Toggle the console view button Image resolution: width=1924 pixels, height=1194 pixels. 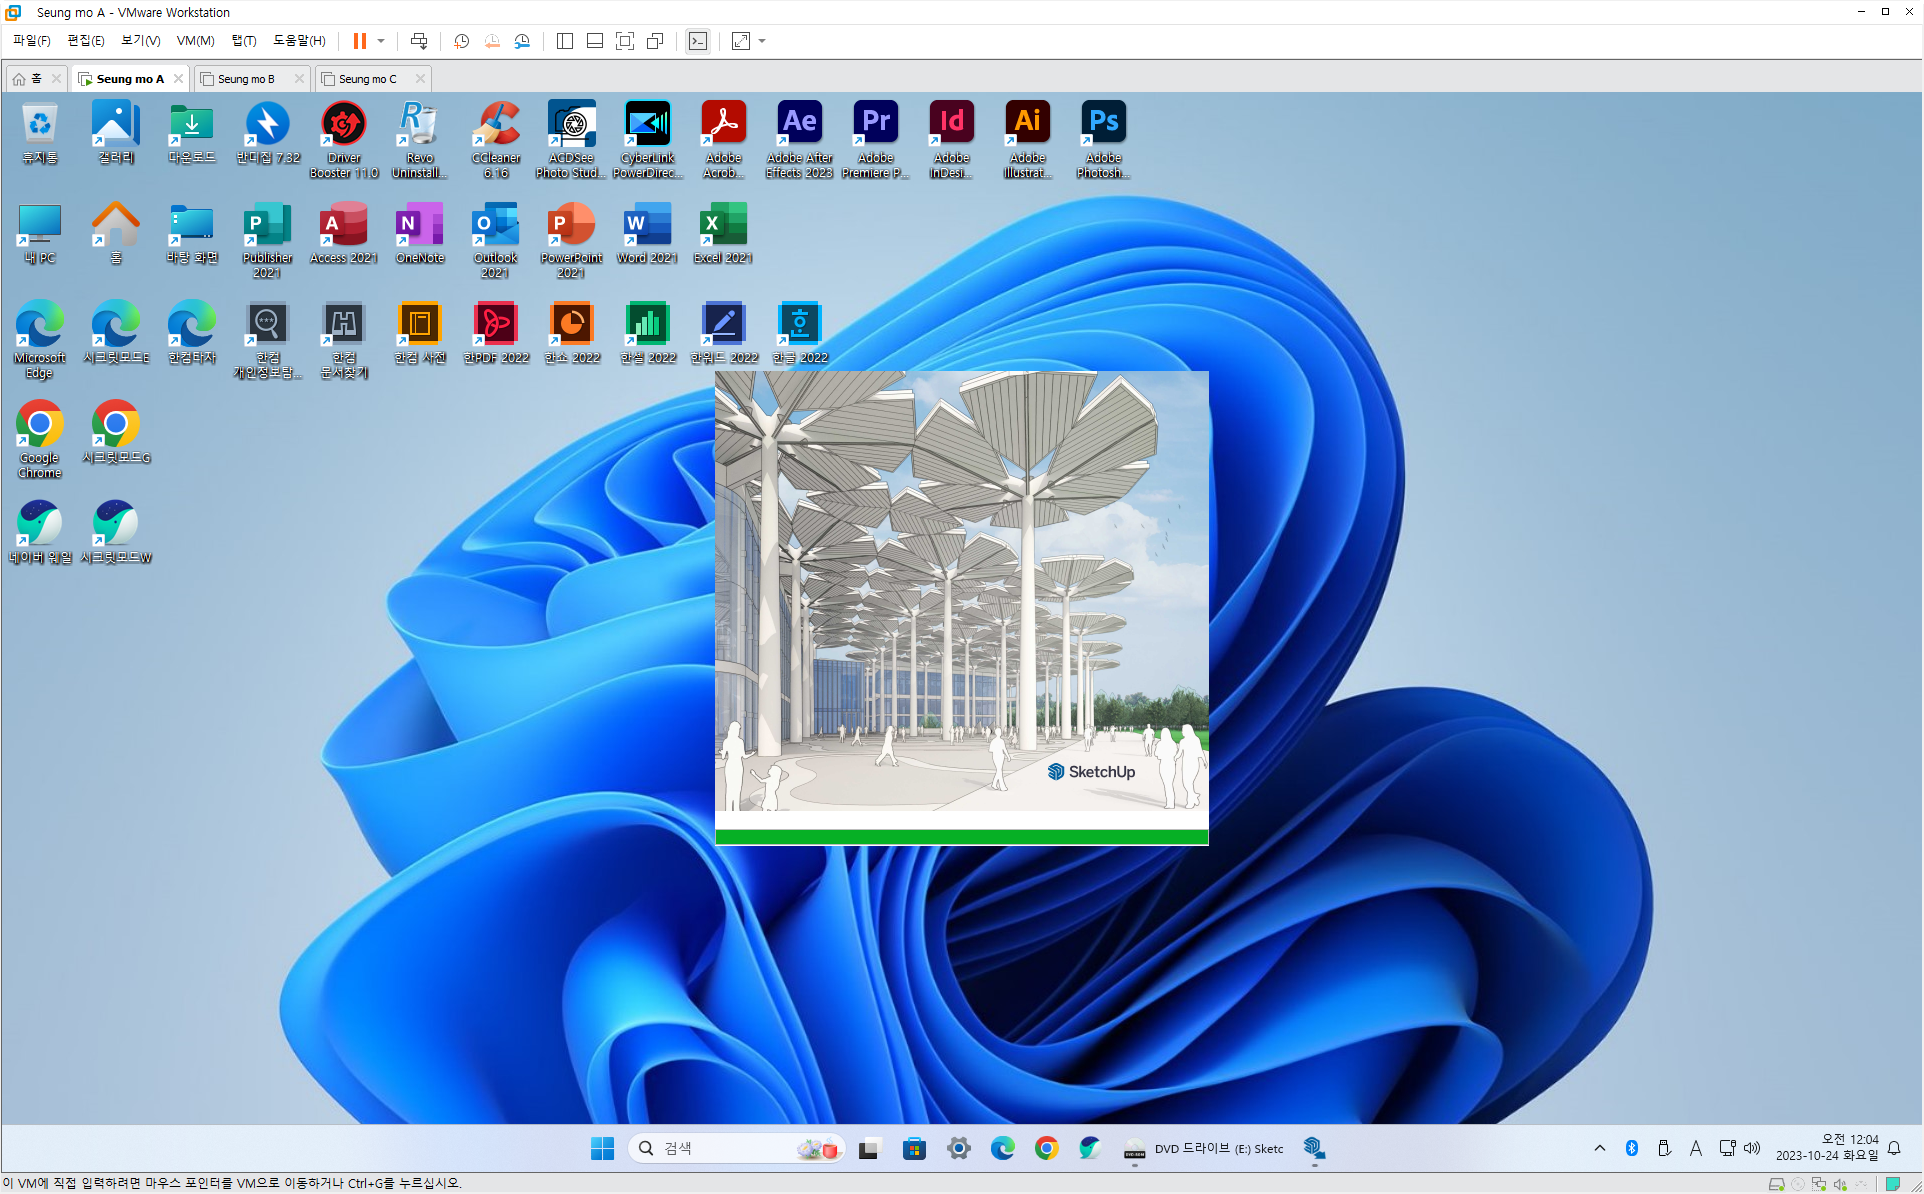(698, 41)
